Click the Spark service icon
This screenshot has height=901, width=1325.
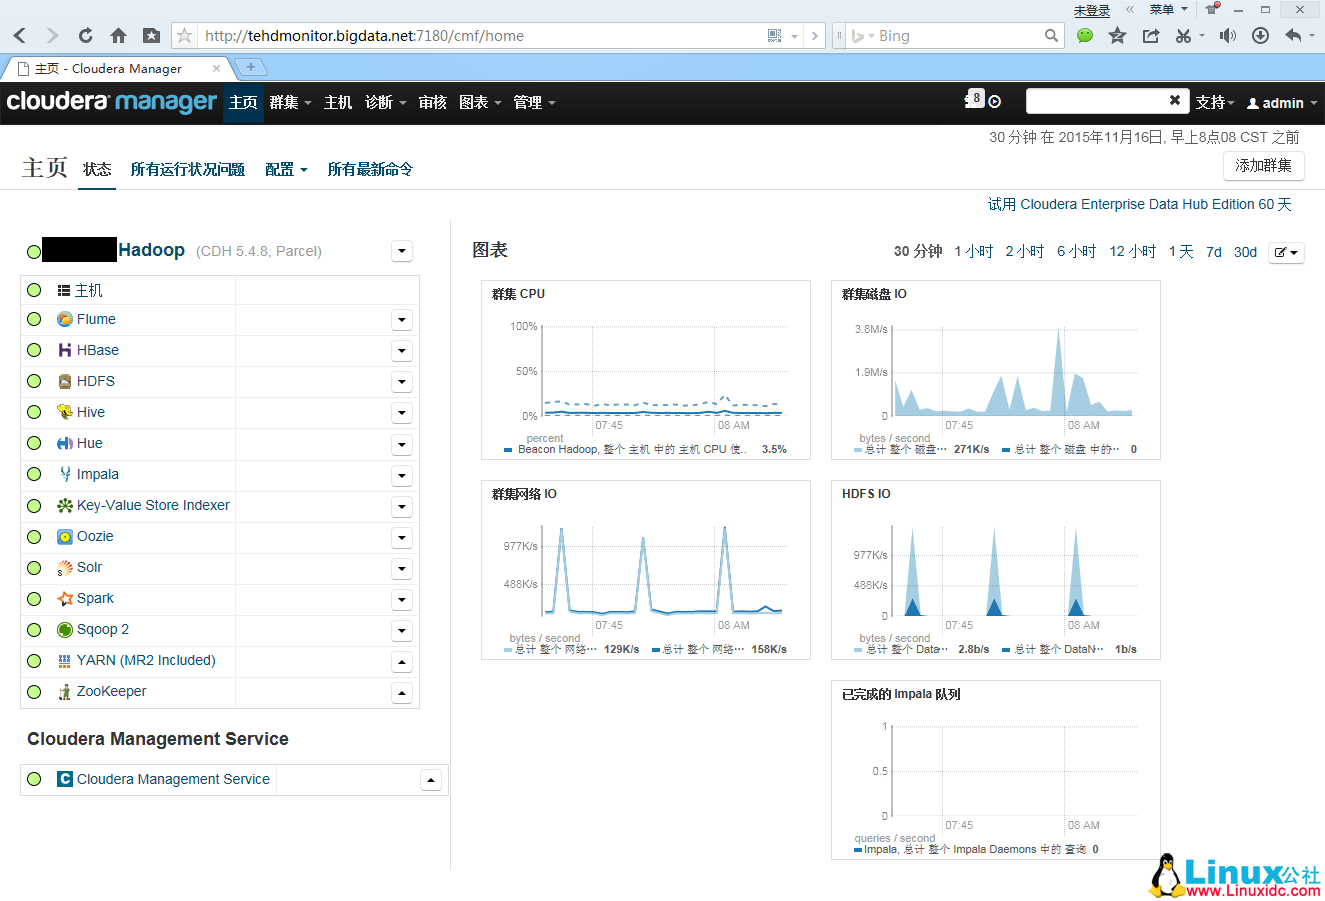(x=62, y=598)
